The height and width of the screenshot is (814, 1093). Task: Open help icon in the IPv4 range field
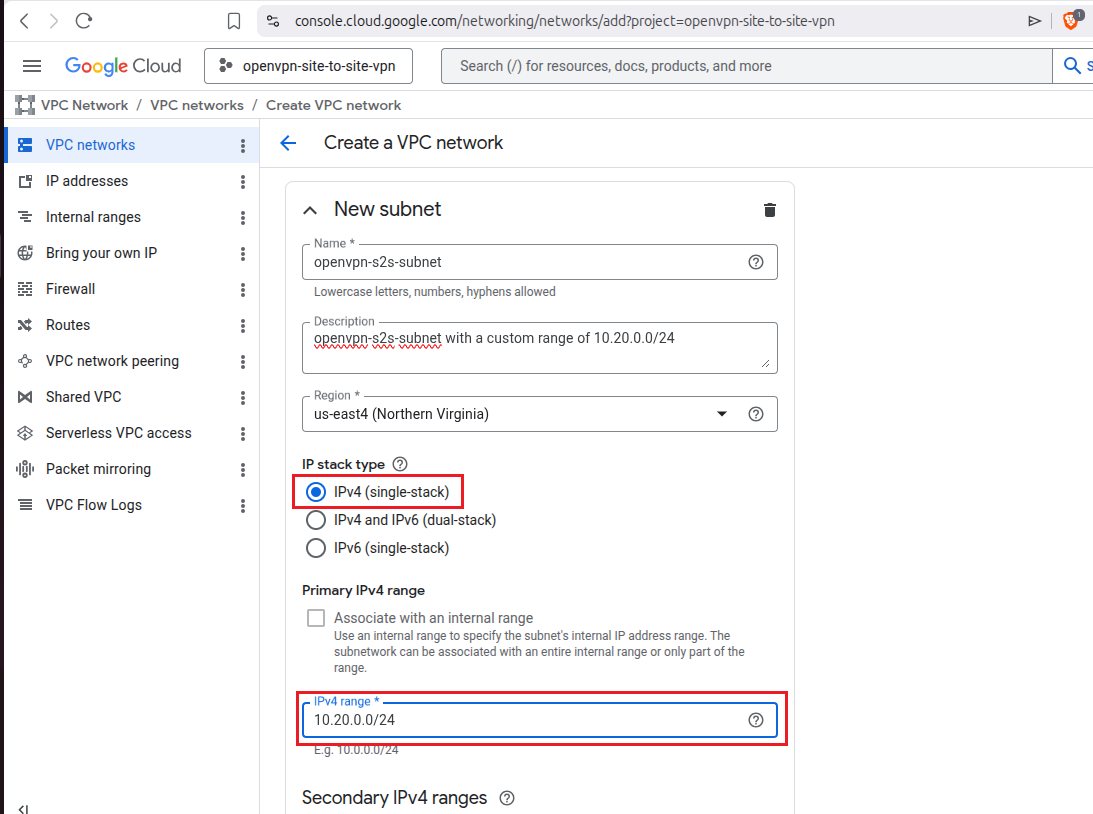756,720
